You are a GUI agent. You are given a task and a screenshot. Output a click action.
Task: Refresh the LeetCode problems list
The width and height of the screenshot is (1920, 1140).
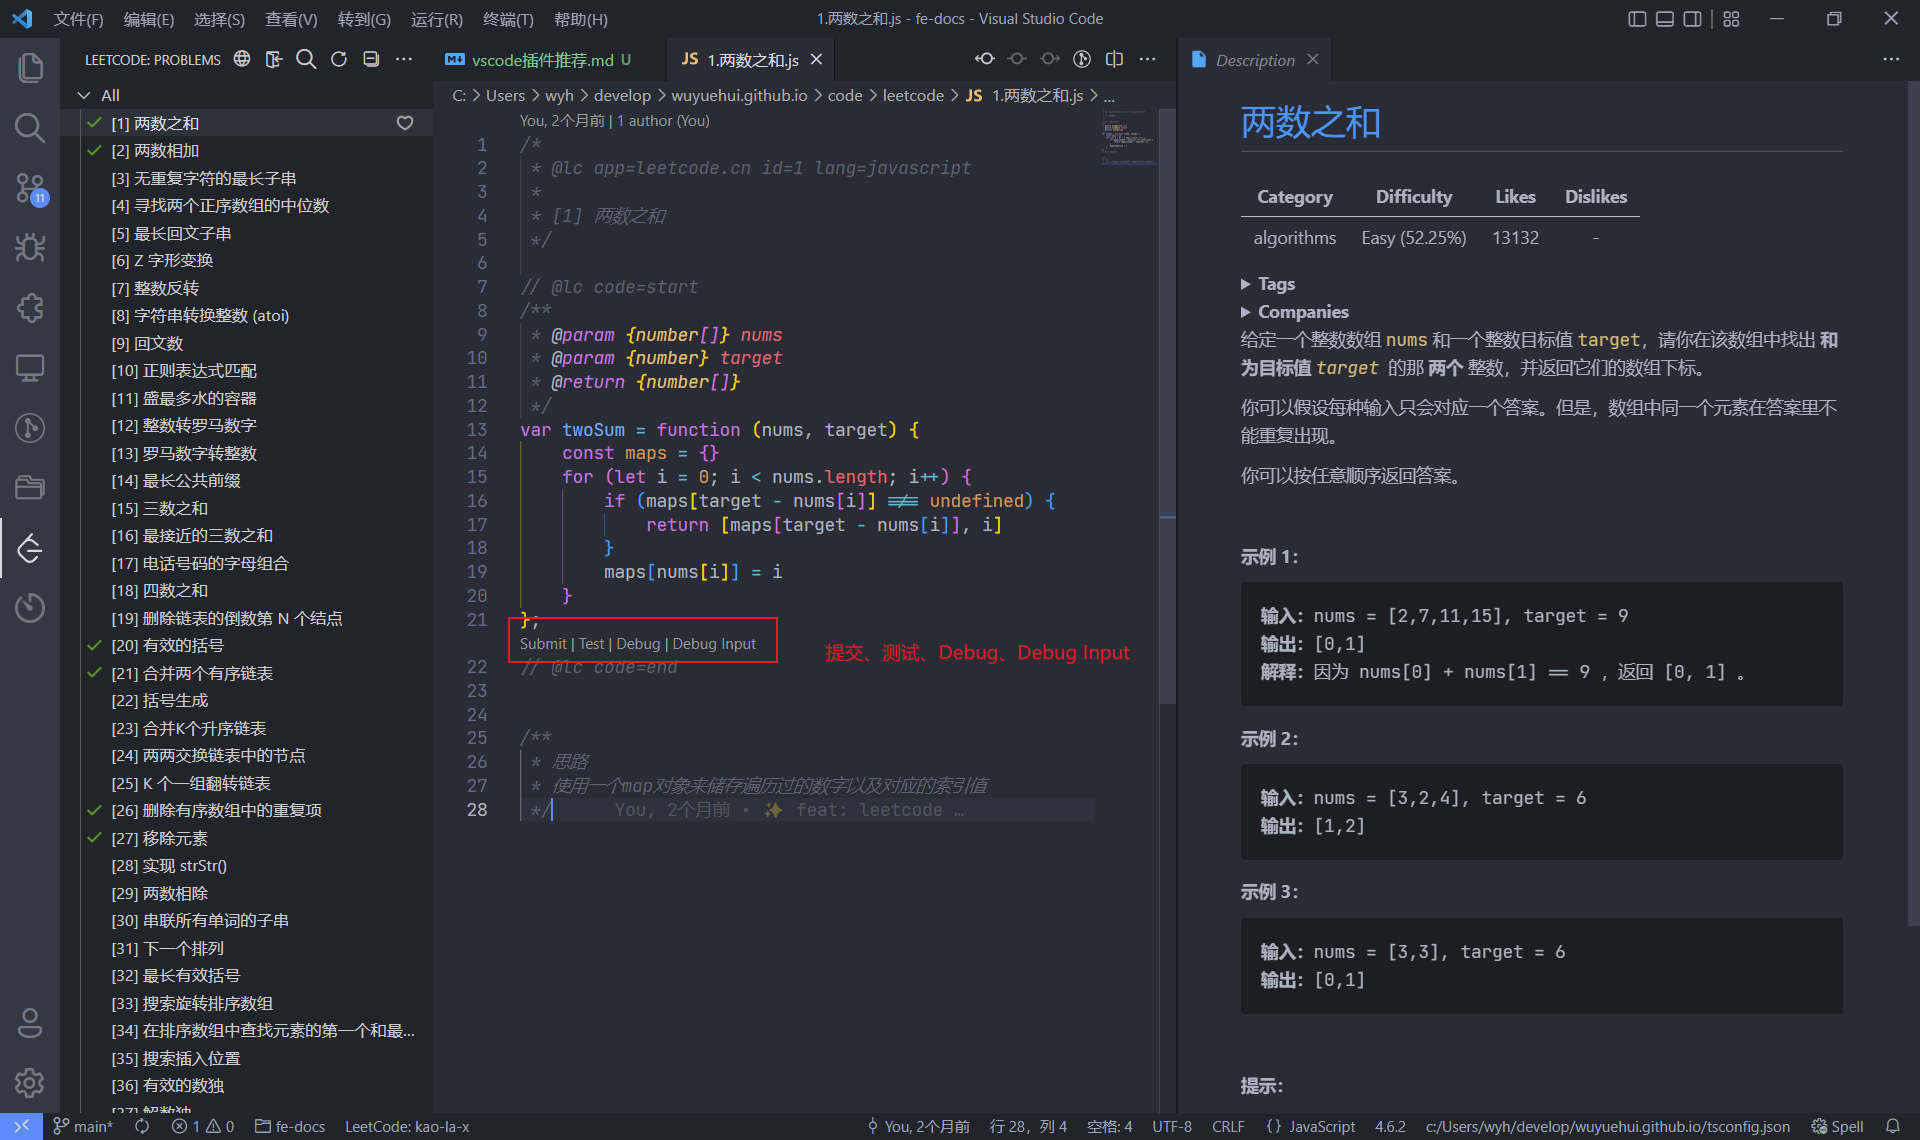(x=339, y=59)
